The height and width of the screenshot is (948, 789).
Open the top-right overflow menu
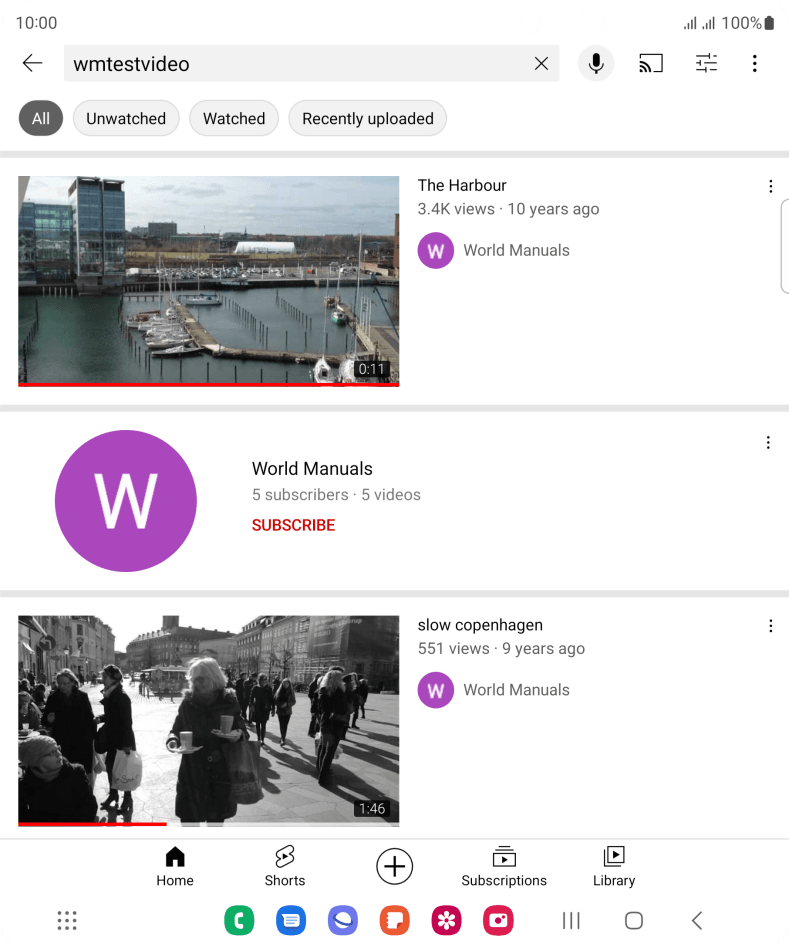755,63
